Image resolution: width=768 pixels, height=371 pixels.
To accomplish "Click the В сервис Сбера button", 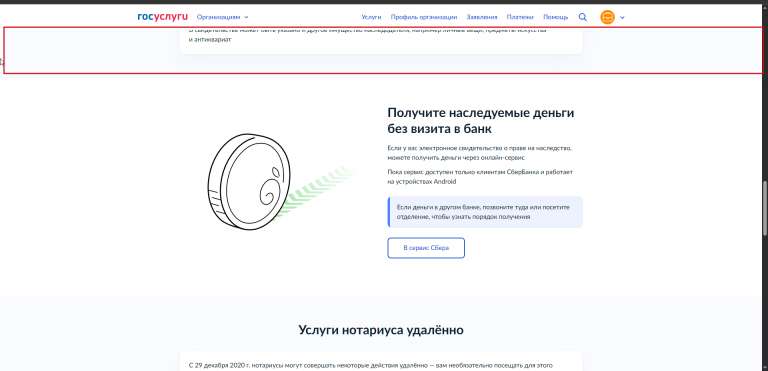I will click(x=426, y=248).
